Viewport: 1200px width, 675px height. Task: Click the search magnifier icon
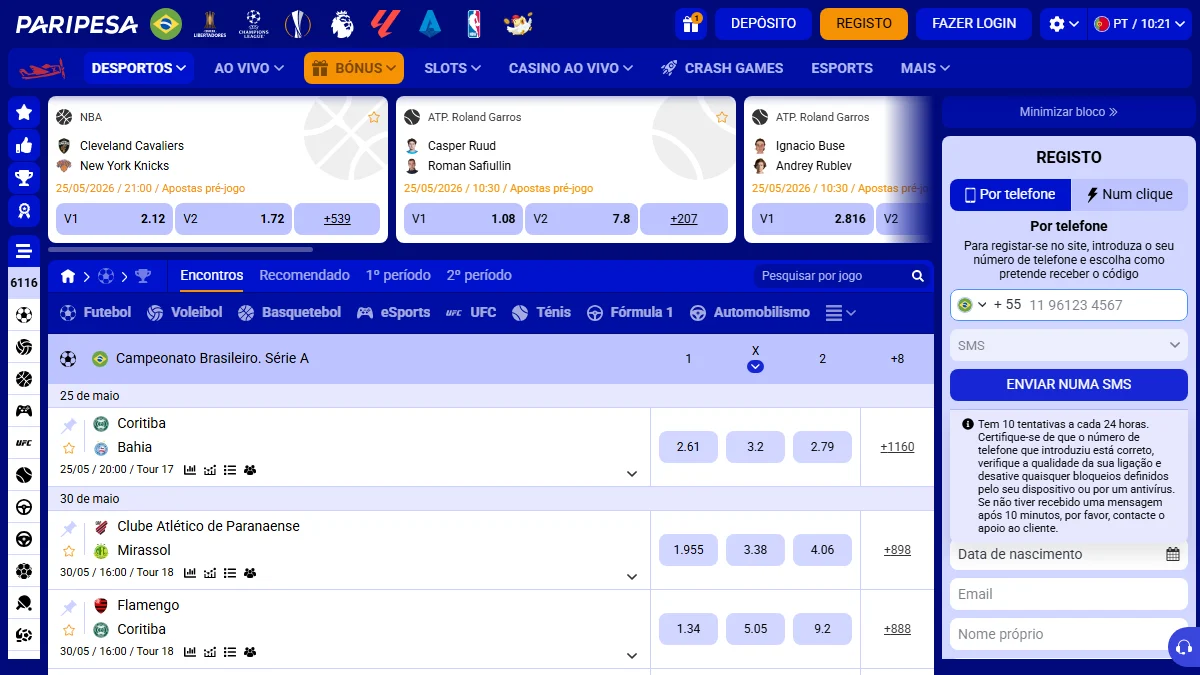[x=918, y=276]
